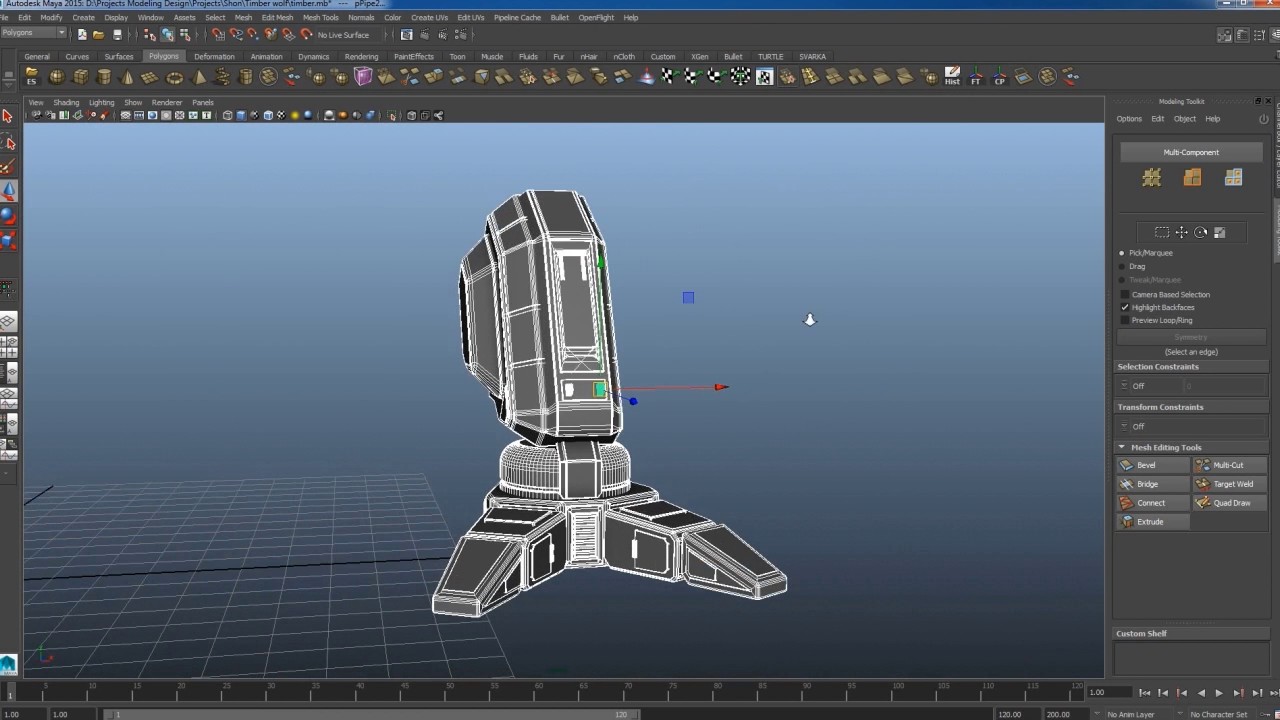Choose vertex selection in Modeling Toolkit
This screenshot has width=1280, height=720.
pyautogui.click(x=1151, y=178)
